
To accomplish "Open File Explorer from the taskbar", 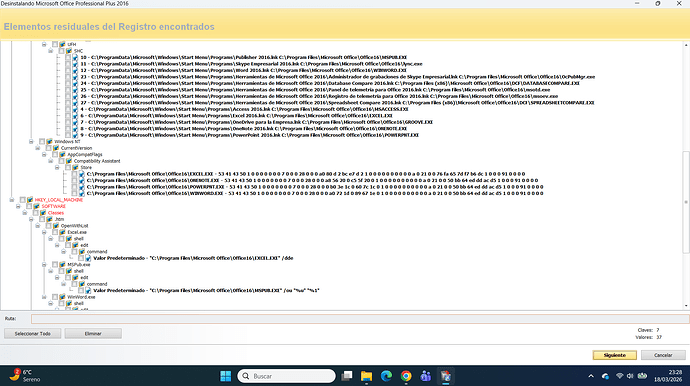I will pyautogui.click(x=366, y=376).
